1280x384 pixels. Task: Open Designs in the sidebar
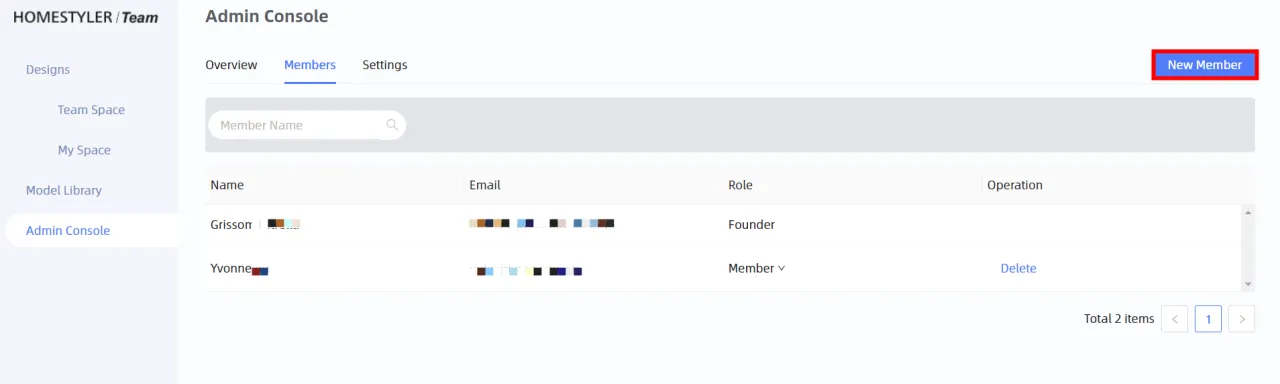point(48,70)
